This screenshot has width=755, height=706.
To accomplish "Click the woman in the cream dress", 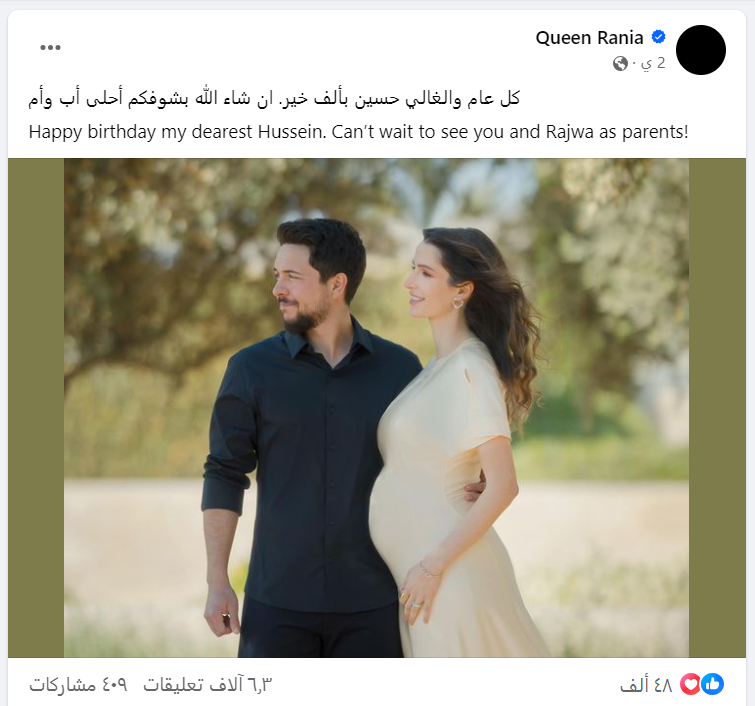I will click(x=457, y=458).
